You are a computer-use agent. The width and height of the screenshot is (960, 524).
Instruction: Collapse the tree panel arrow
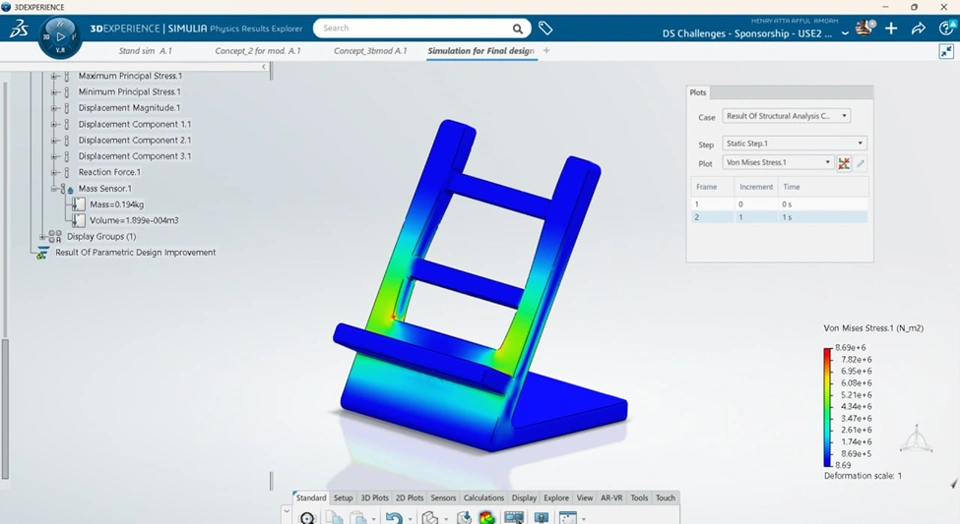click(x=264, y=67)
